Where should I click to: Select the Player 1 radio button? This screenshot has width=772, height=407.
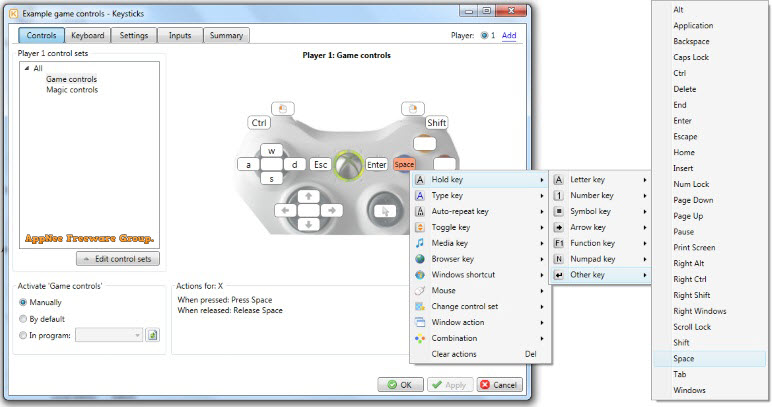[484, 35]
